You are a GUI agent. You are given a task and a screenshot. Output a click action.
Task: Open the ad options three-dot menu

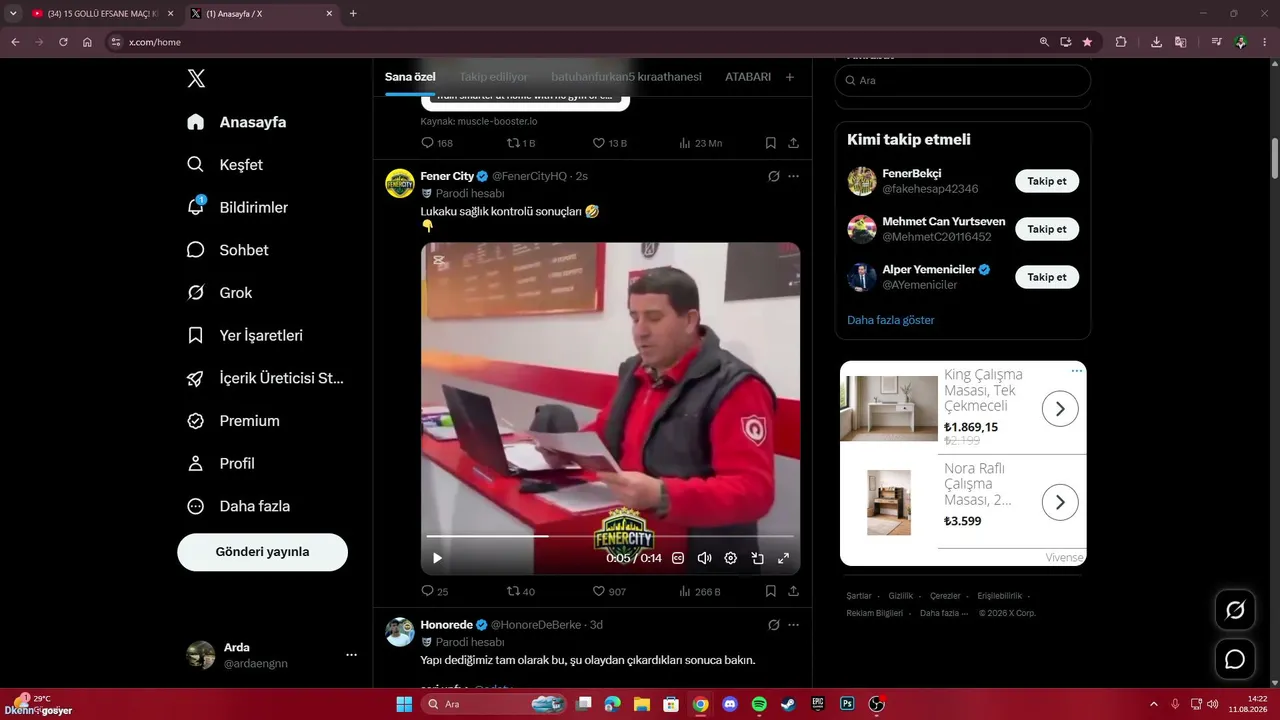pos(1077,371)
